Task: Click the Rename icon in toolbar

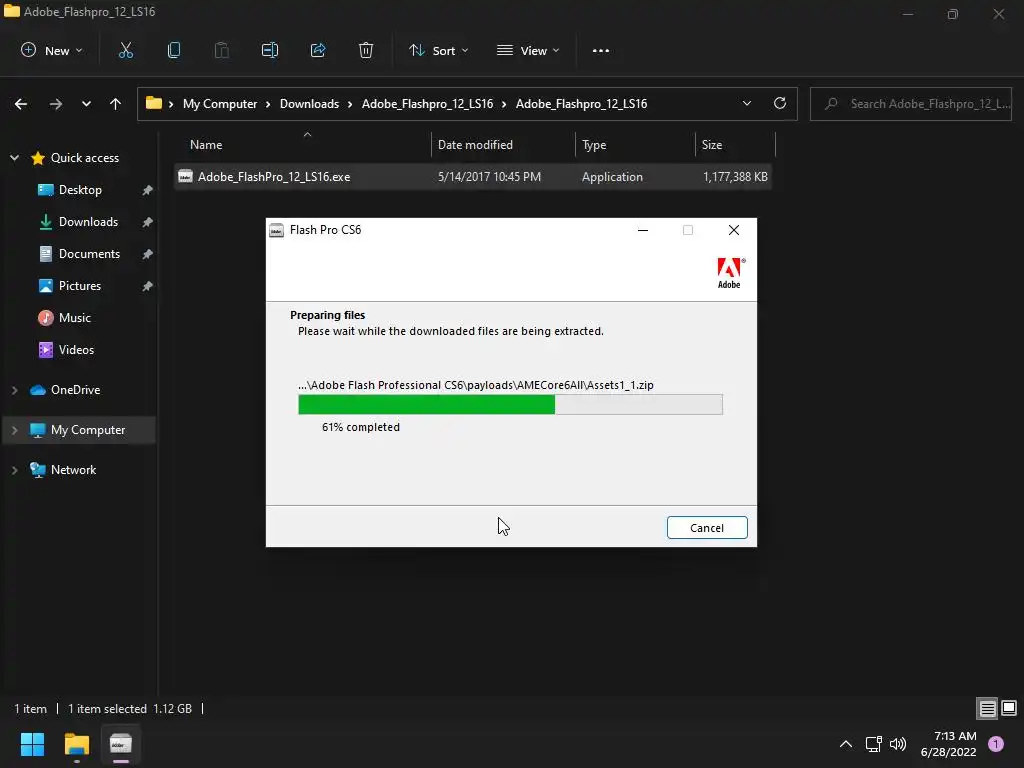Action: tap(270, 50)
